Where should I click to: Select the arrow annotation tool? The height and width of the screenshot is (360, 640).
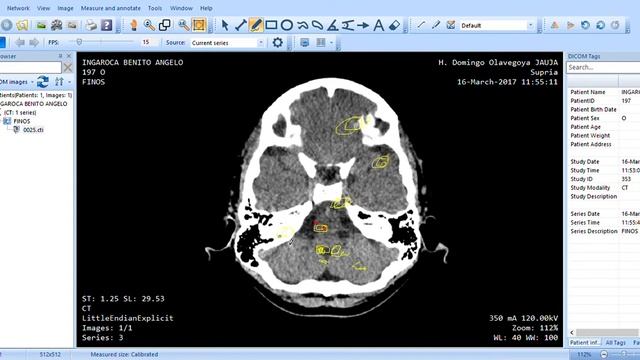click(363, 25)
